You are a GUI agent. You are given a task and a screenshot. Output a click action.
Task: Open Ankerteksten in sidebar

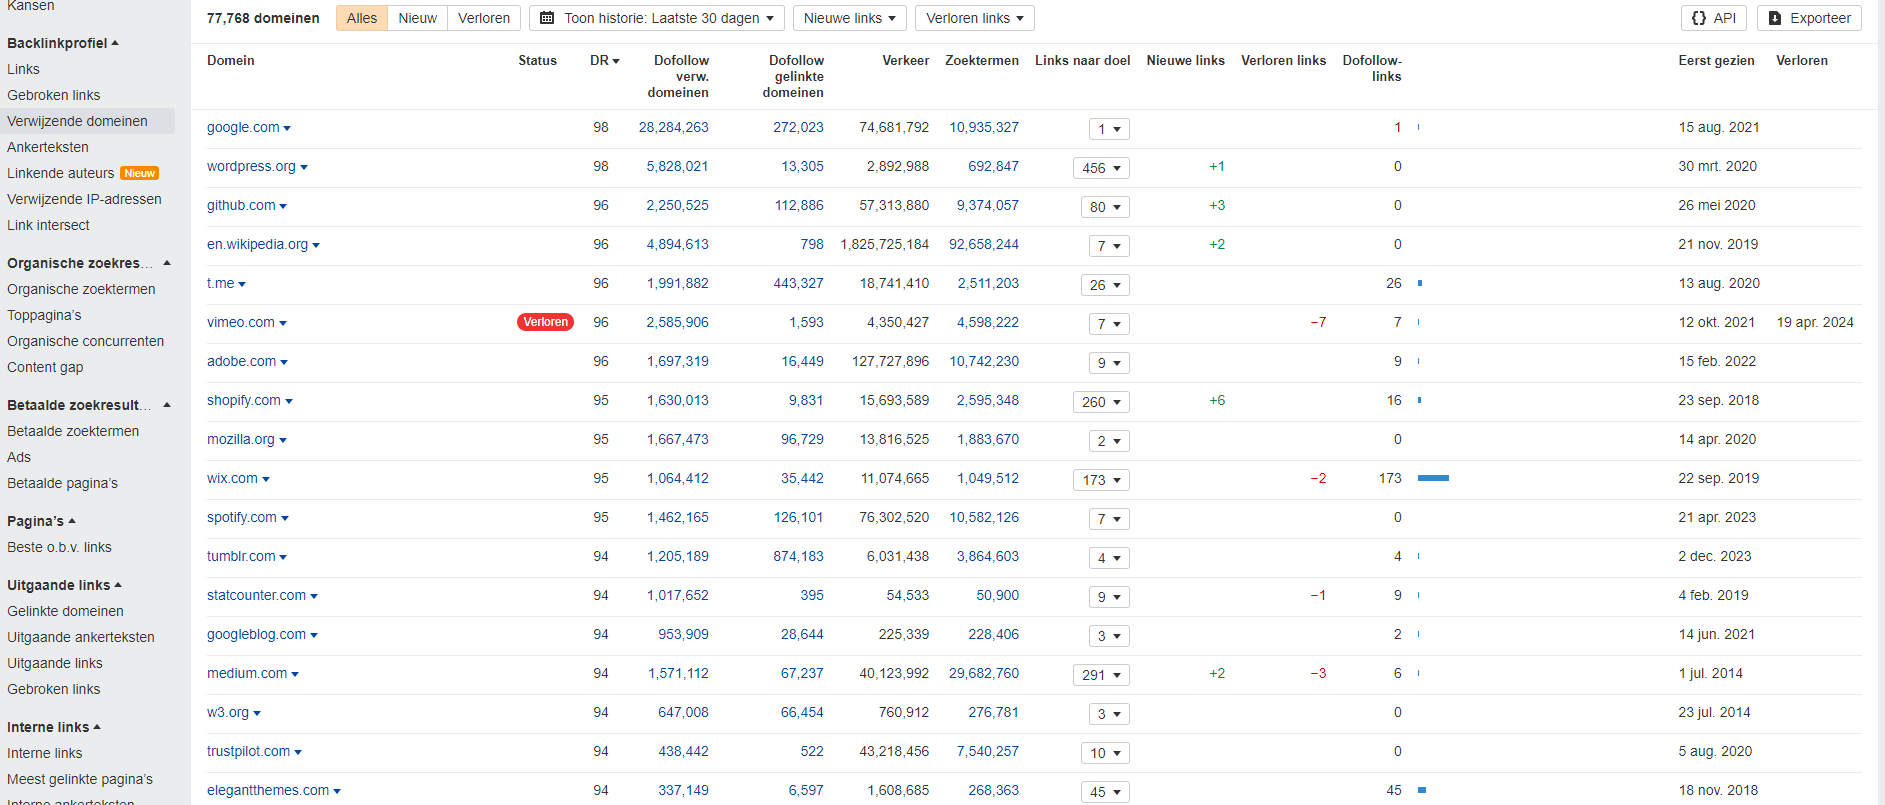coord(48,147)
